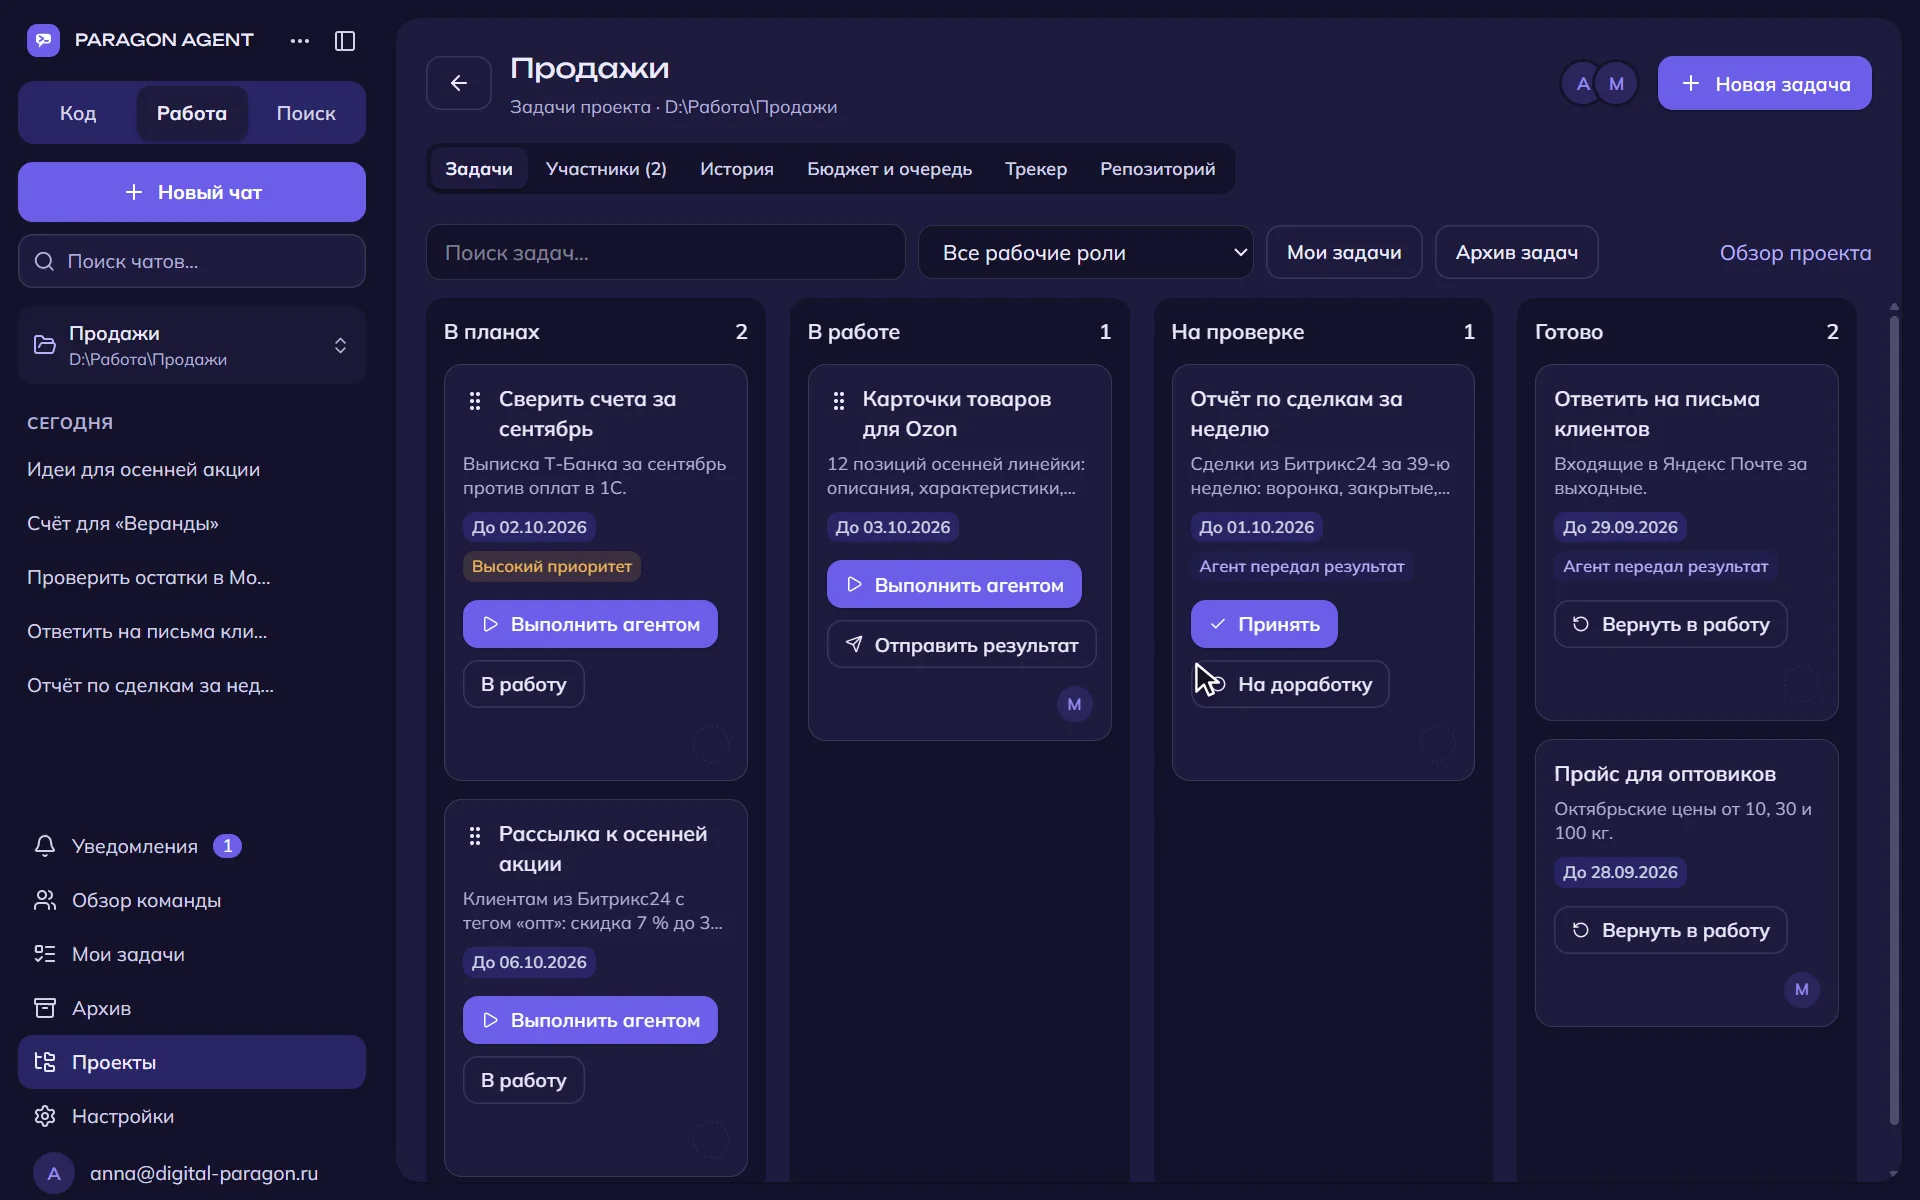Click the A avatar in project header
This screenshot has width=1920, height=1200.
pos(1583,84)
